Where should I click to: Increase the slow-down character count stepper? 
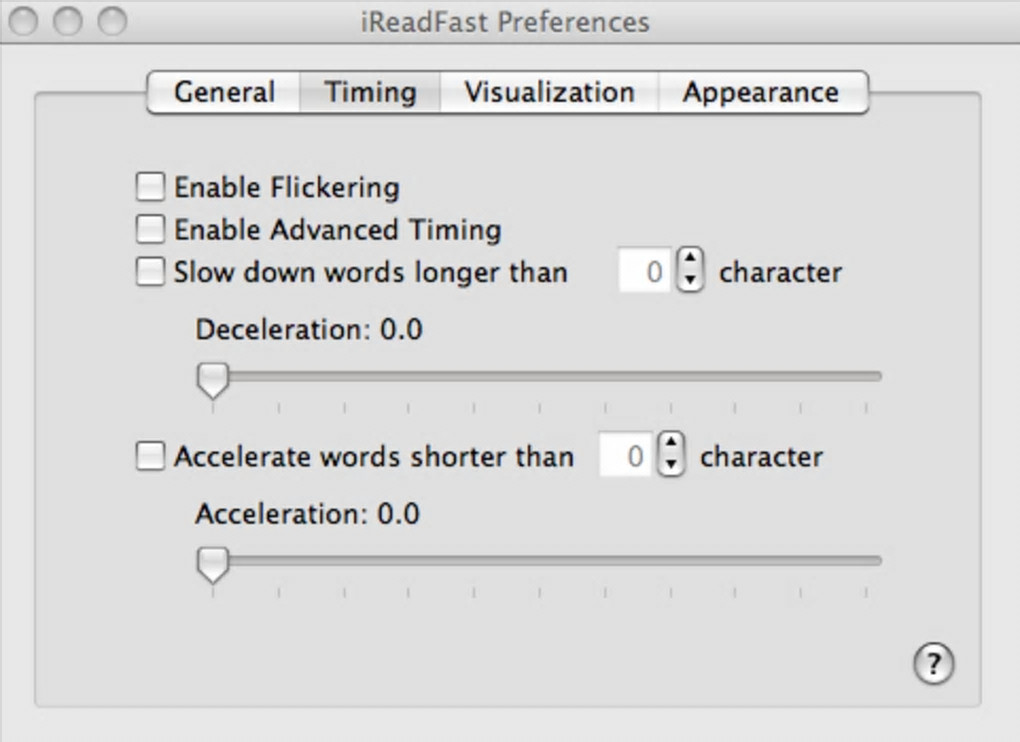tap(691, 261)
